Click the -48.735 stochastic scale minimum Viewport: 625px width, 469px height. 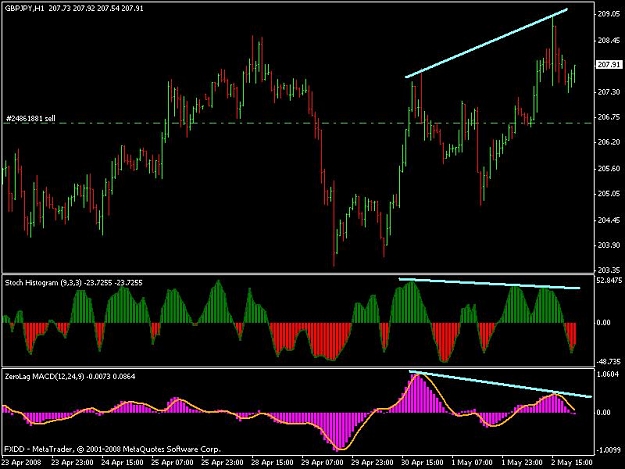click(x=609, y=361)
